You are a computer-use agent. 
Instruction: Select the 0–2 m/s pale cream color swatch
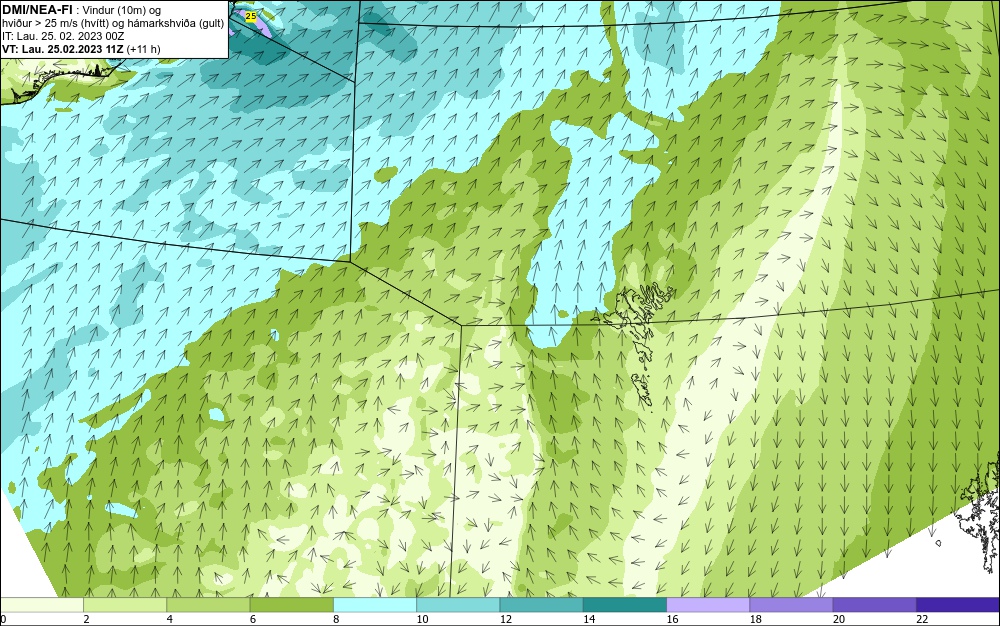coord(41,605)
